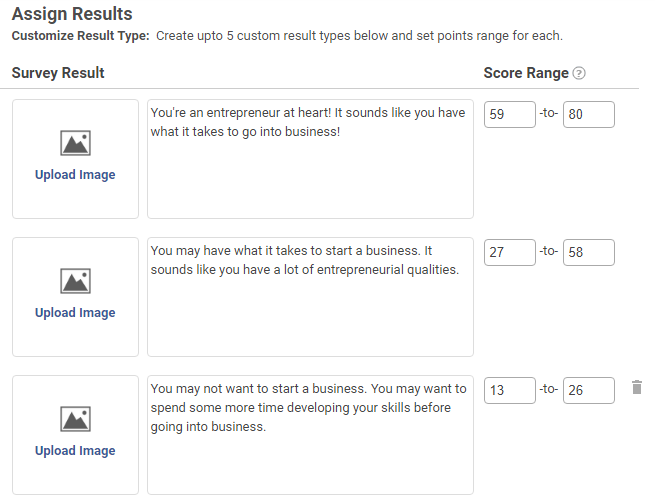Focus the score range start field with 27
The width and height of the screenshot is (655, 496).
point(509,252)
